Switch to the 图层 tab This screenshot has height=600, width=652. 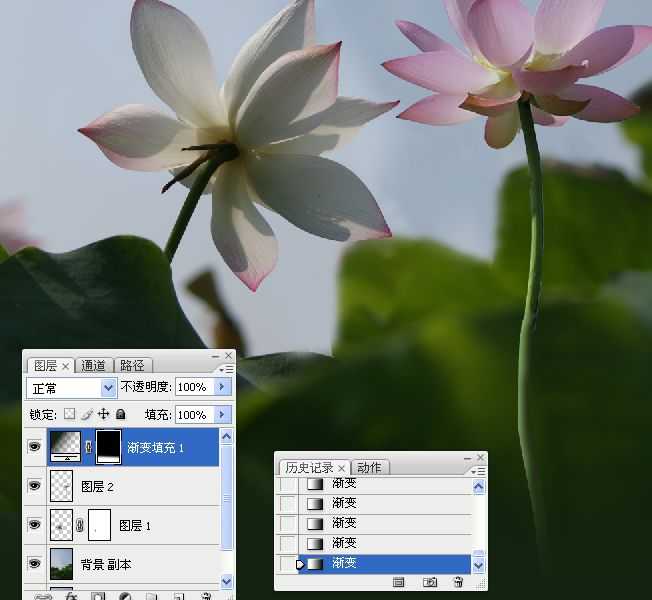(45, 365)
